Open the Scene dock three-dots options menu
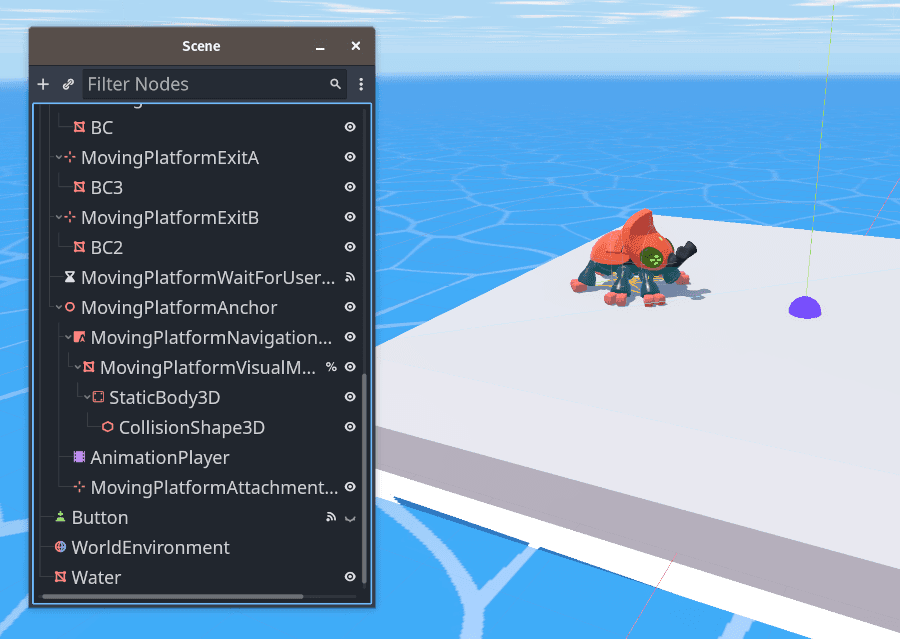This screenshot has width=900, height=639. coord(361,85)
